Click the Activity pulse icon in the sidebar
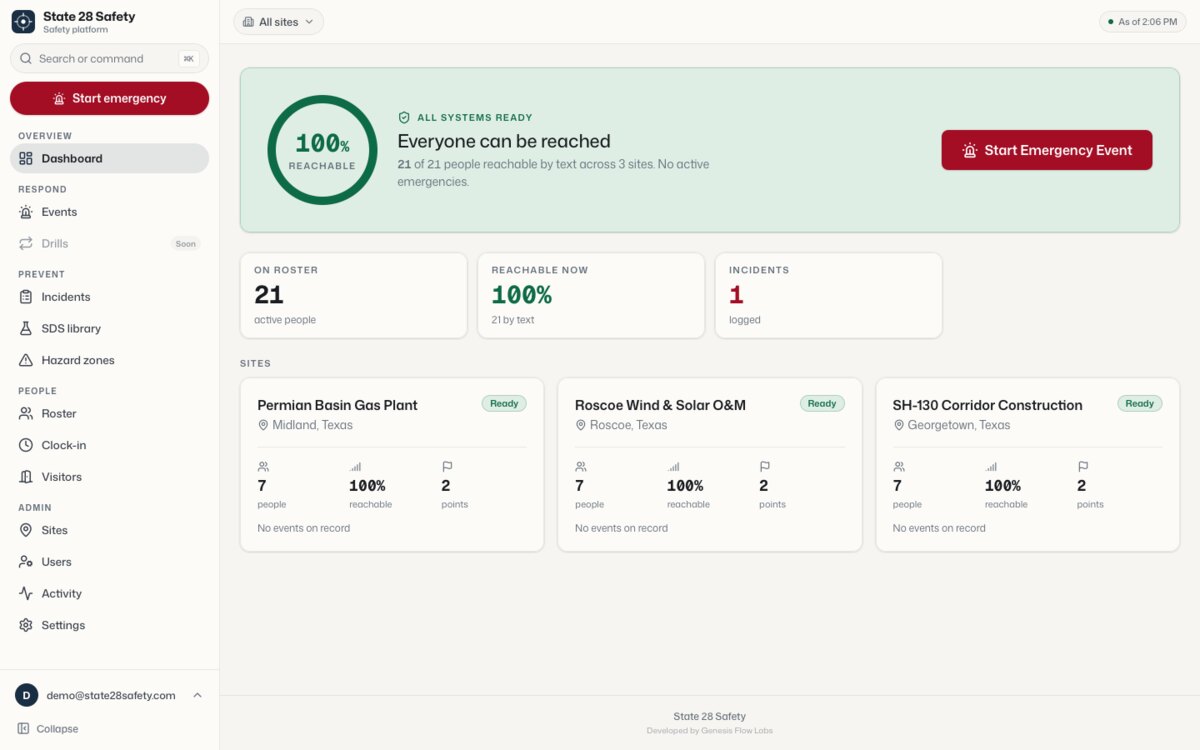 coord(26,593)
